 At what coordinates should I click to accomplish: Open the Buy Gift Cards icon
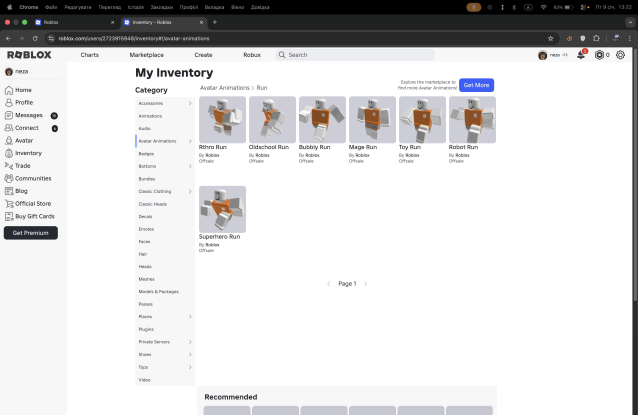9,216
